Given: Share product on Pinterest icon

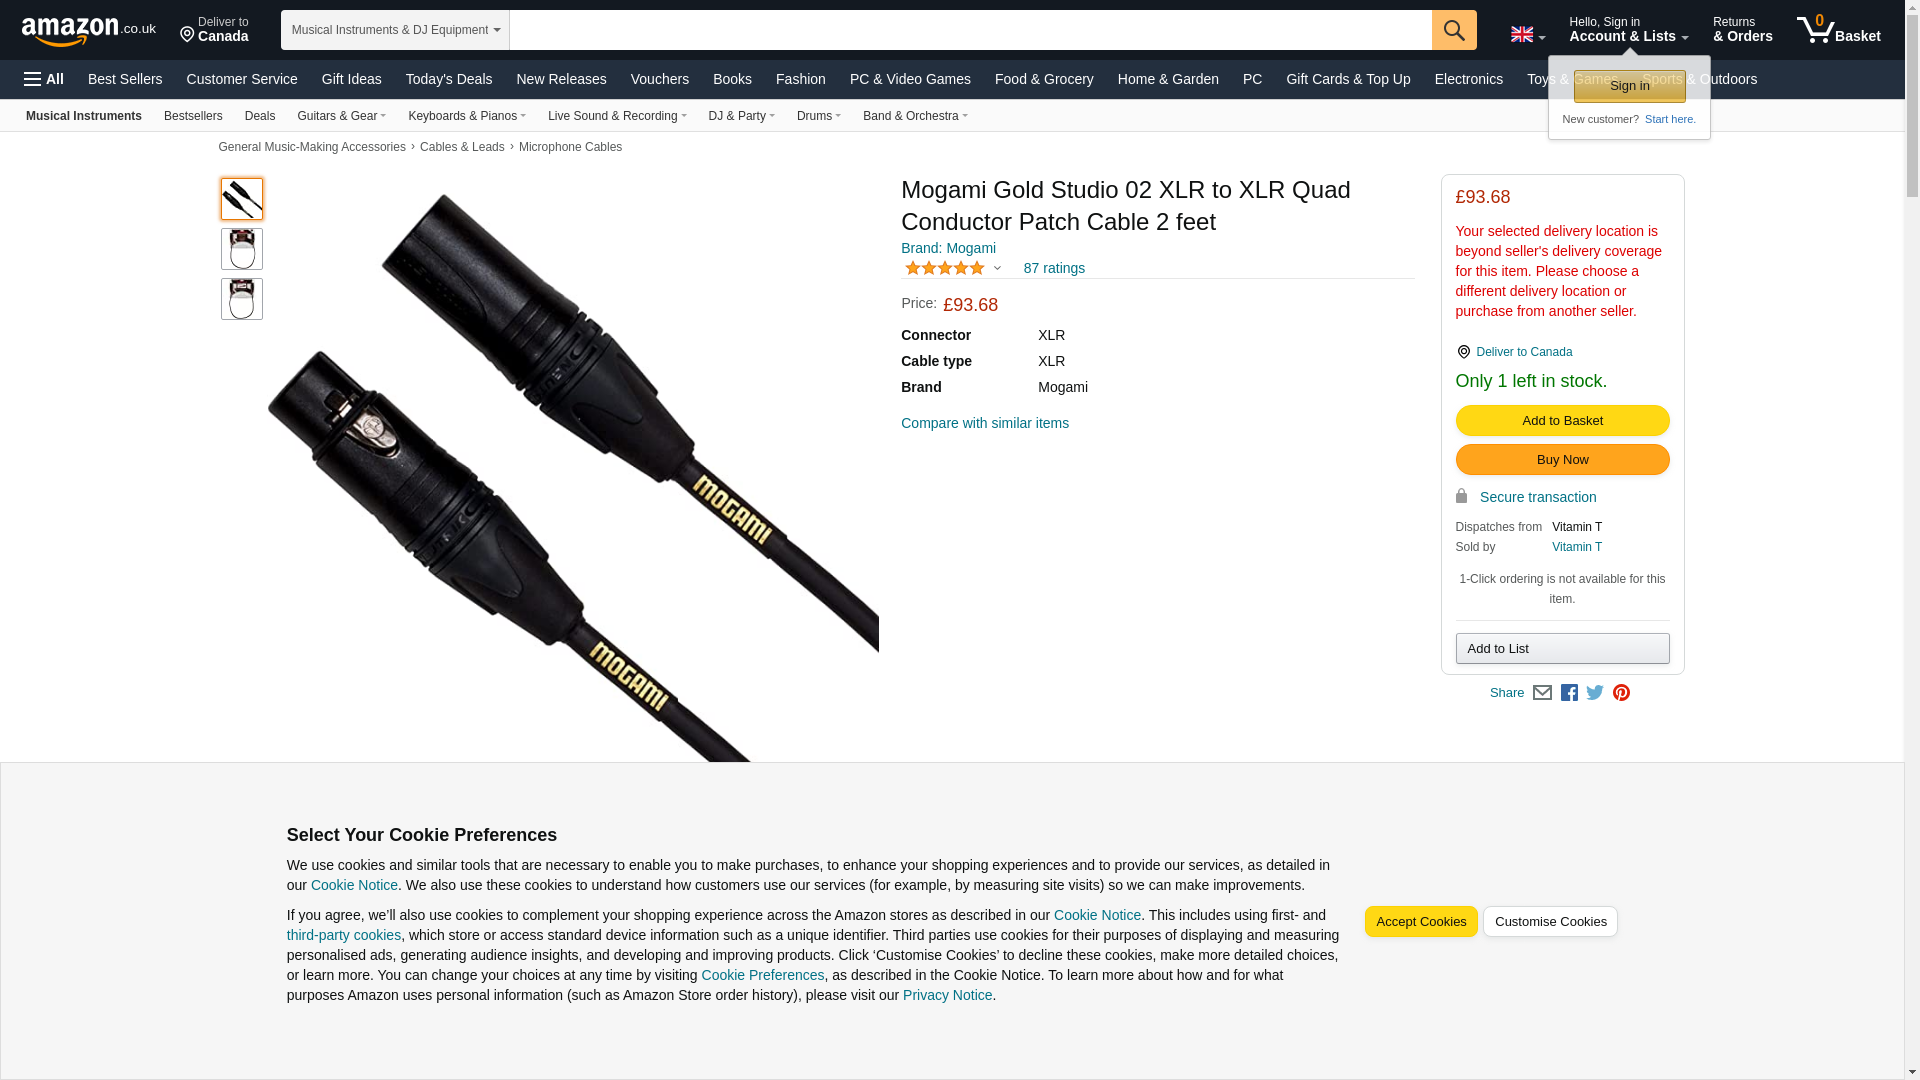Looking at the screenshot, I should click(x=1621, y=693).
